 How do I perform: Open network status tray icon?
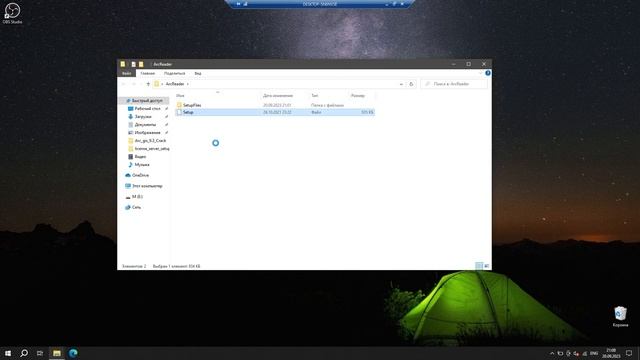click(584, 353)
